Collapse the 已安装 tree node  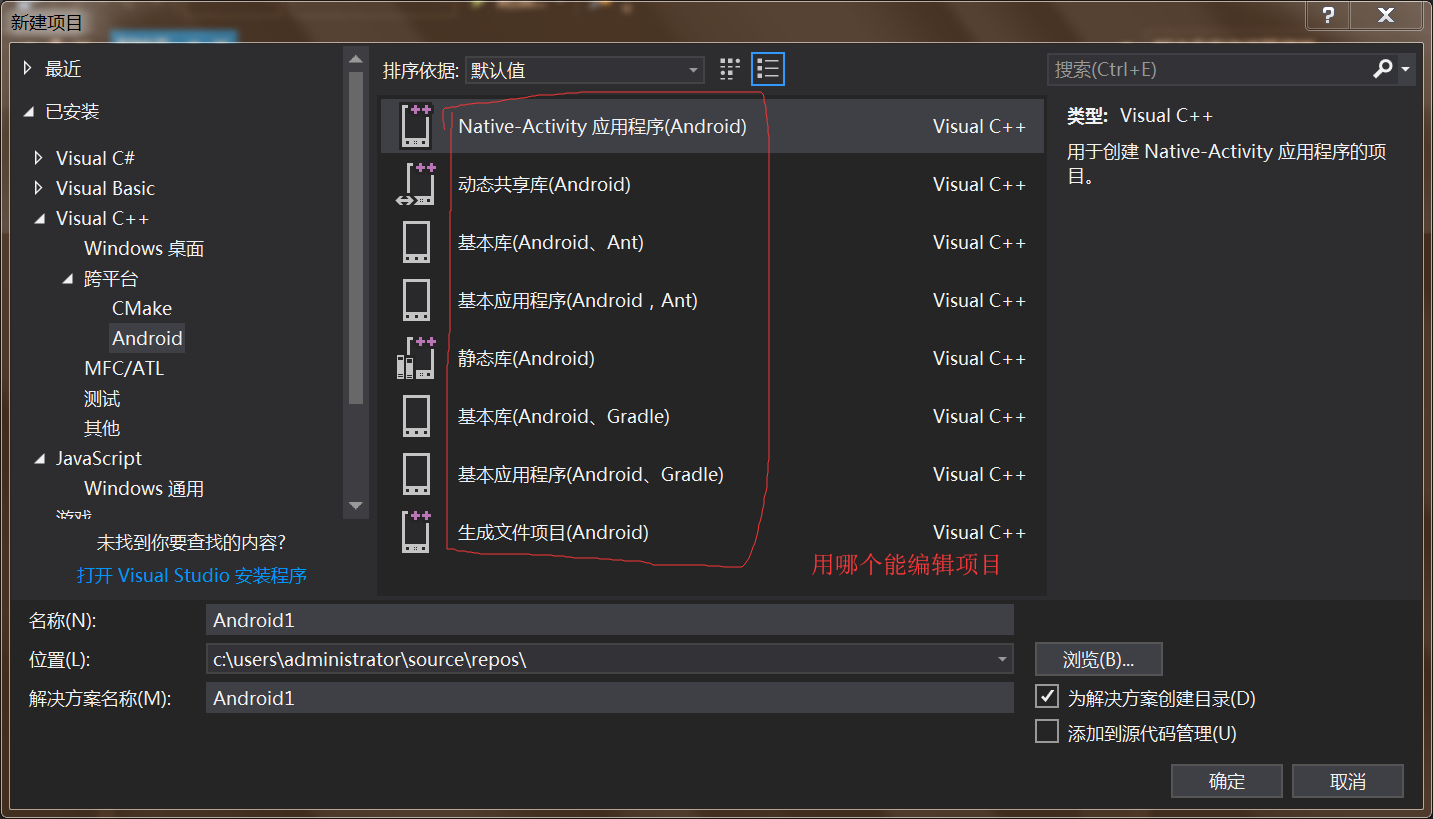point(29,112)
